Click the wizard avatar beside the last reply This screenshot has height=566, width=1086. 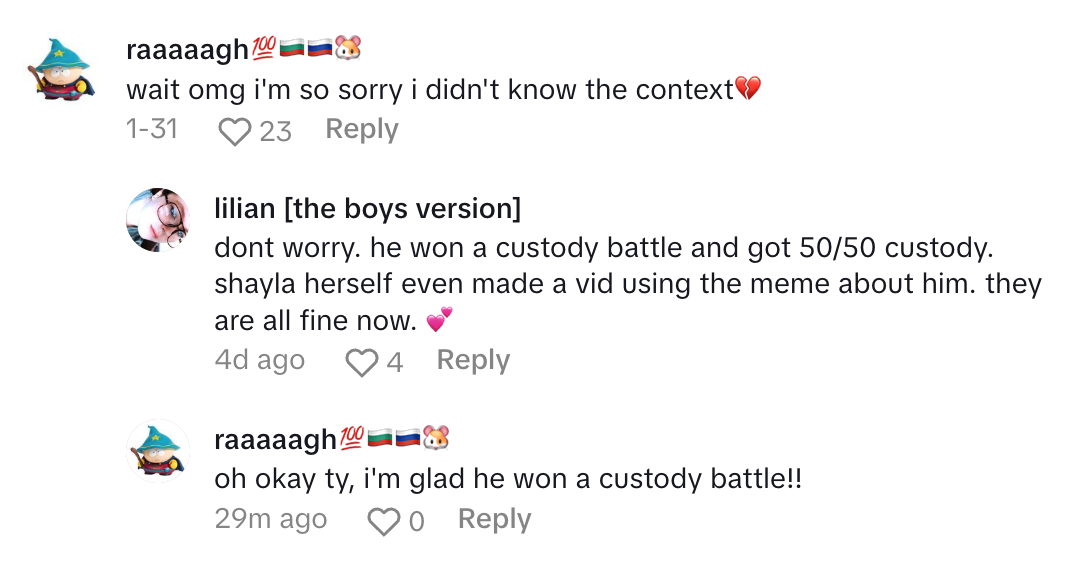point(157,449)
